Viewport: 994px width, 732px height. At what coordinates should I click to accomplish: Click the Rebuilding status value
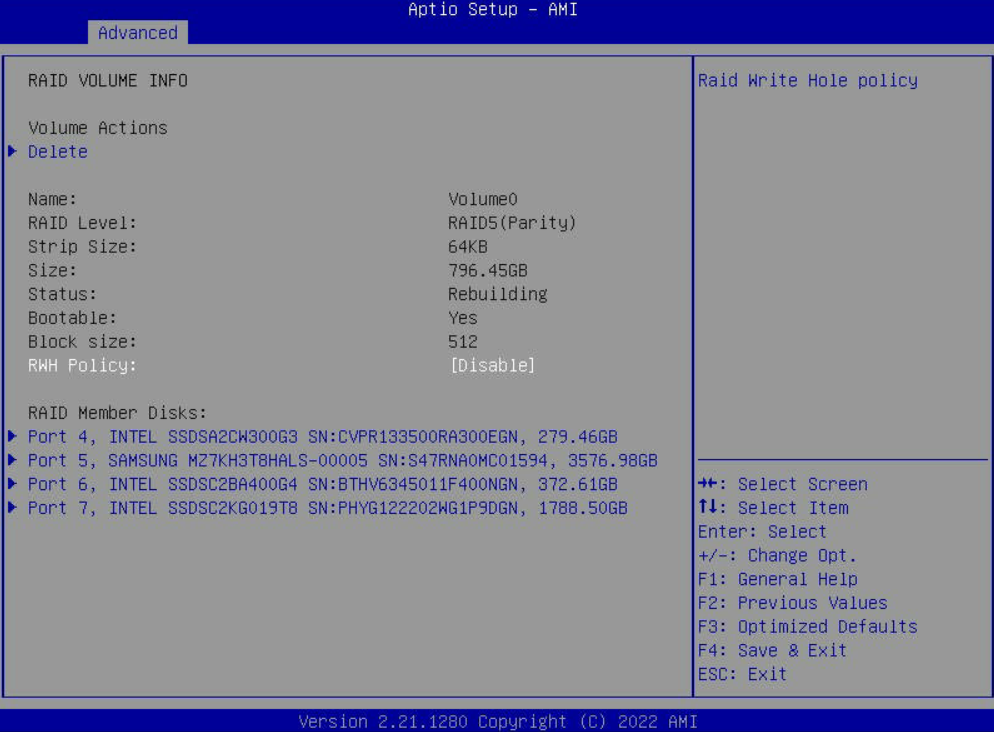[498, 295]
